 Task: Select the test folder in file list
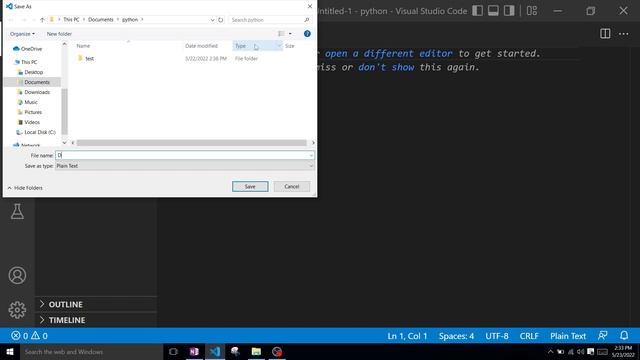point(89,58)
